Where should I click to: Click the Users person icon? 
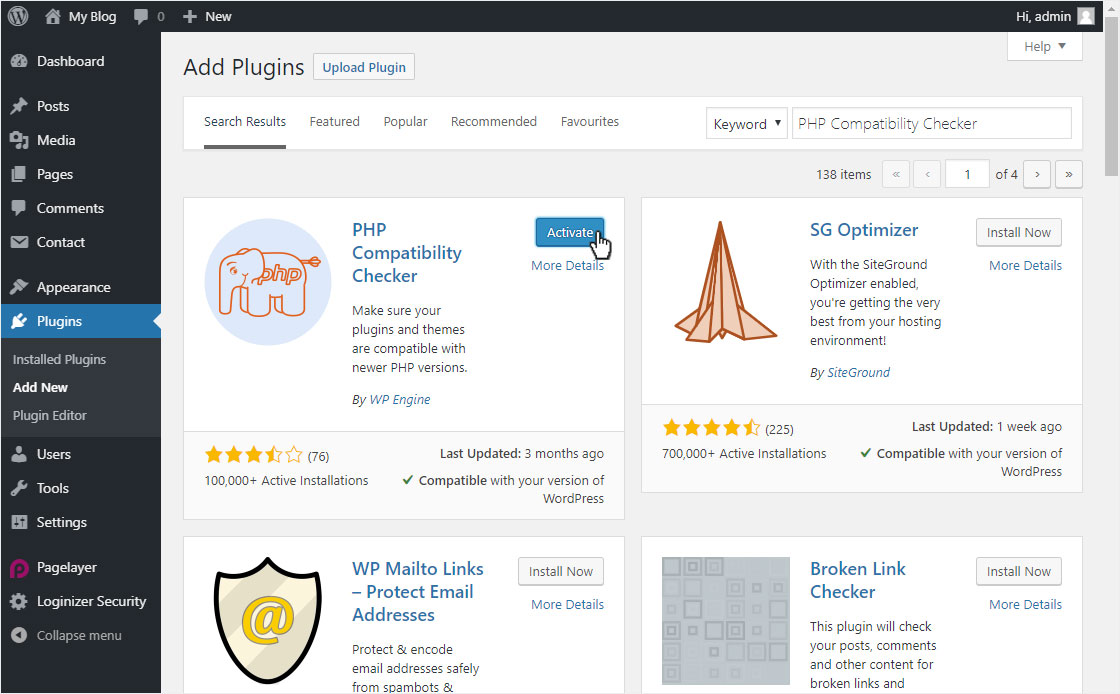[19, 454]
